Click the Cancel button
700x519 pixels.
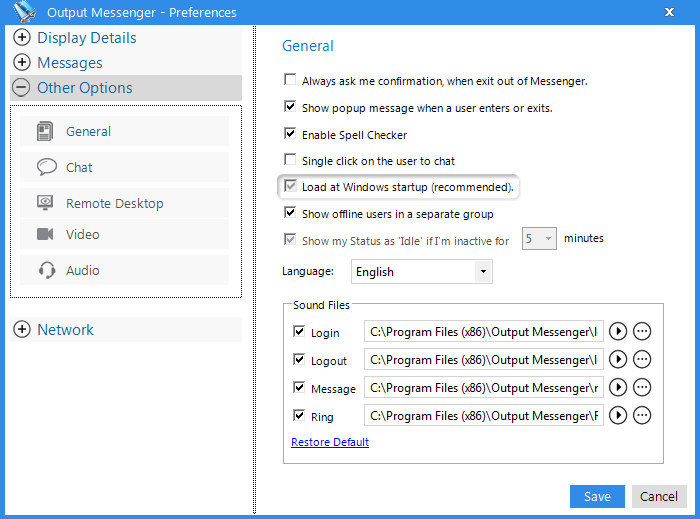pyautogui.click(x=659, y=496)
